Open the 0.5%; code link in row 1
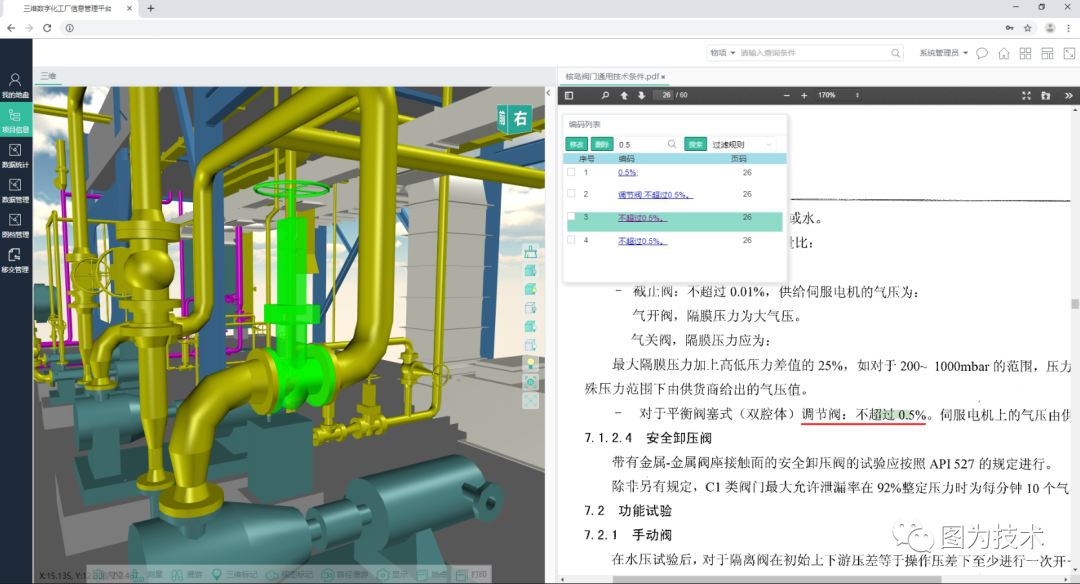Image resolution: width=1080 pixels, height=584 pixels. tap(627, 173)
